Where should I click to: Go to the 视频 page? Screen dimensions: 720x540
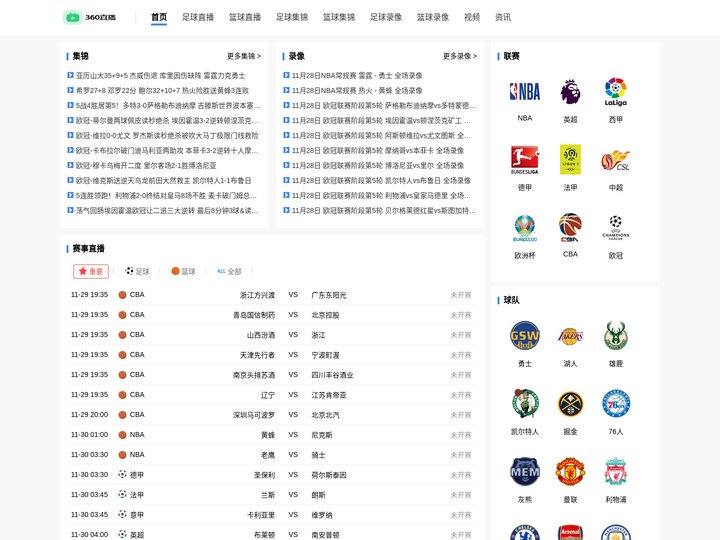pyautogui.click(x=472, y=17)
